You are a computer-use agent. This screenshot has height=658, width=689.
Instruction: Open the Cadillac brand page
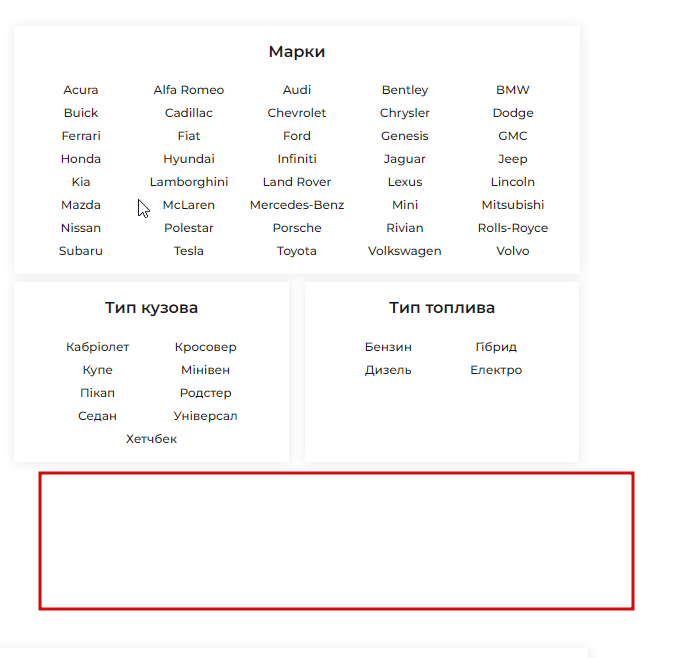pyautogui.click(x=189, y=113)
